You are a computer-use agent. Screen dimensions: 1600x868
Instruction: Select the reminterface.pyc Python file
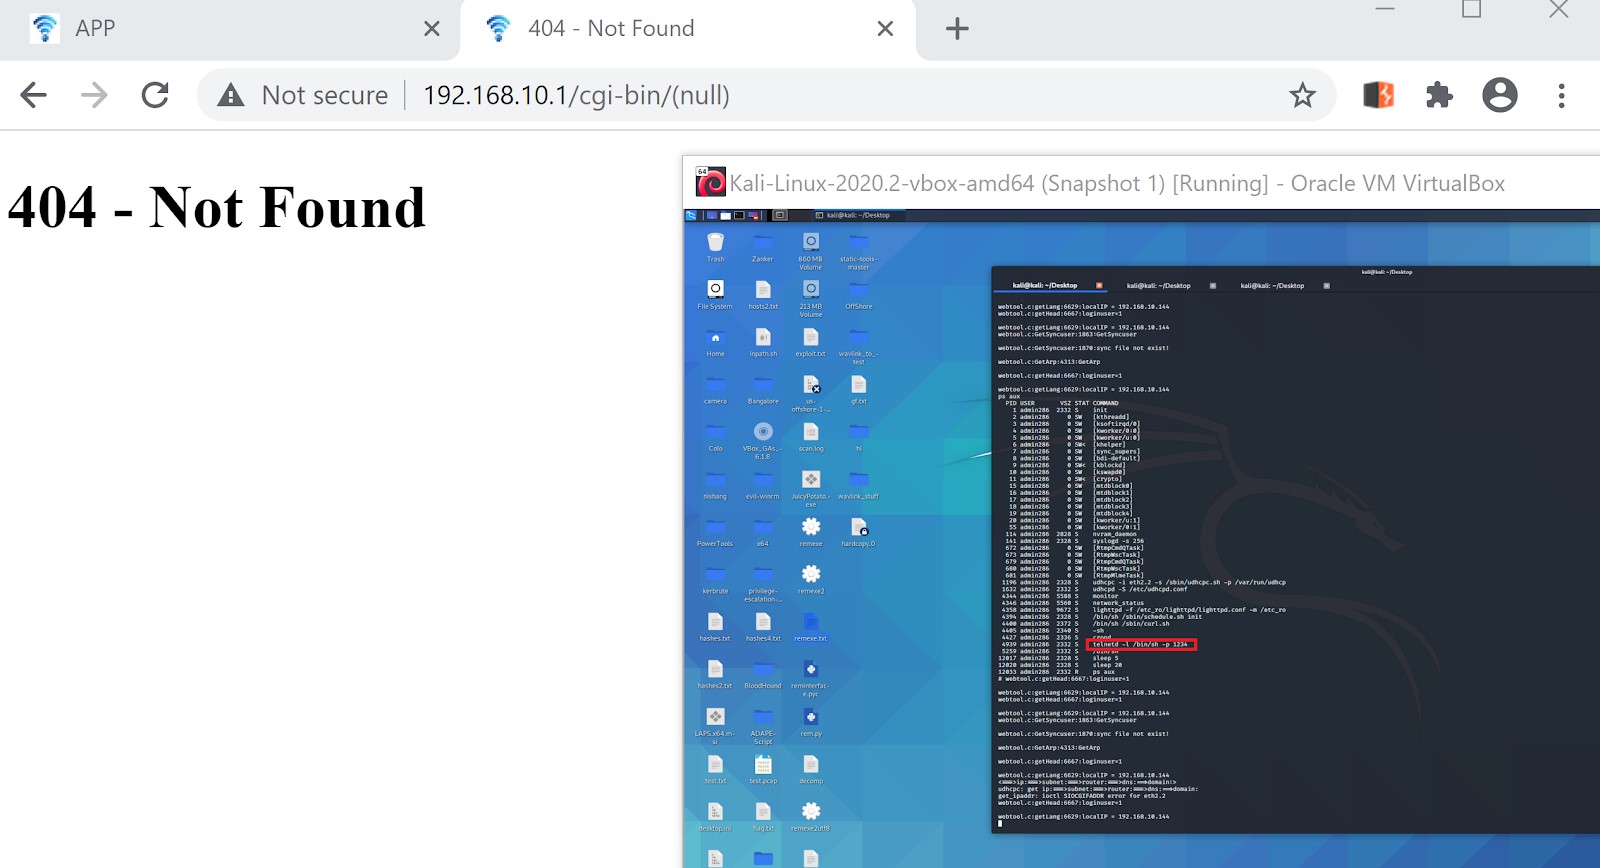point(811,678)
